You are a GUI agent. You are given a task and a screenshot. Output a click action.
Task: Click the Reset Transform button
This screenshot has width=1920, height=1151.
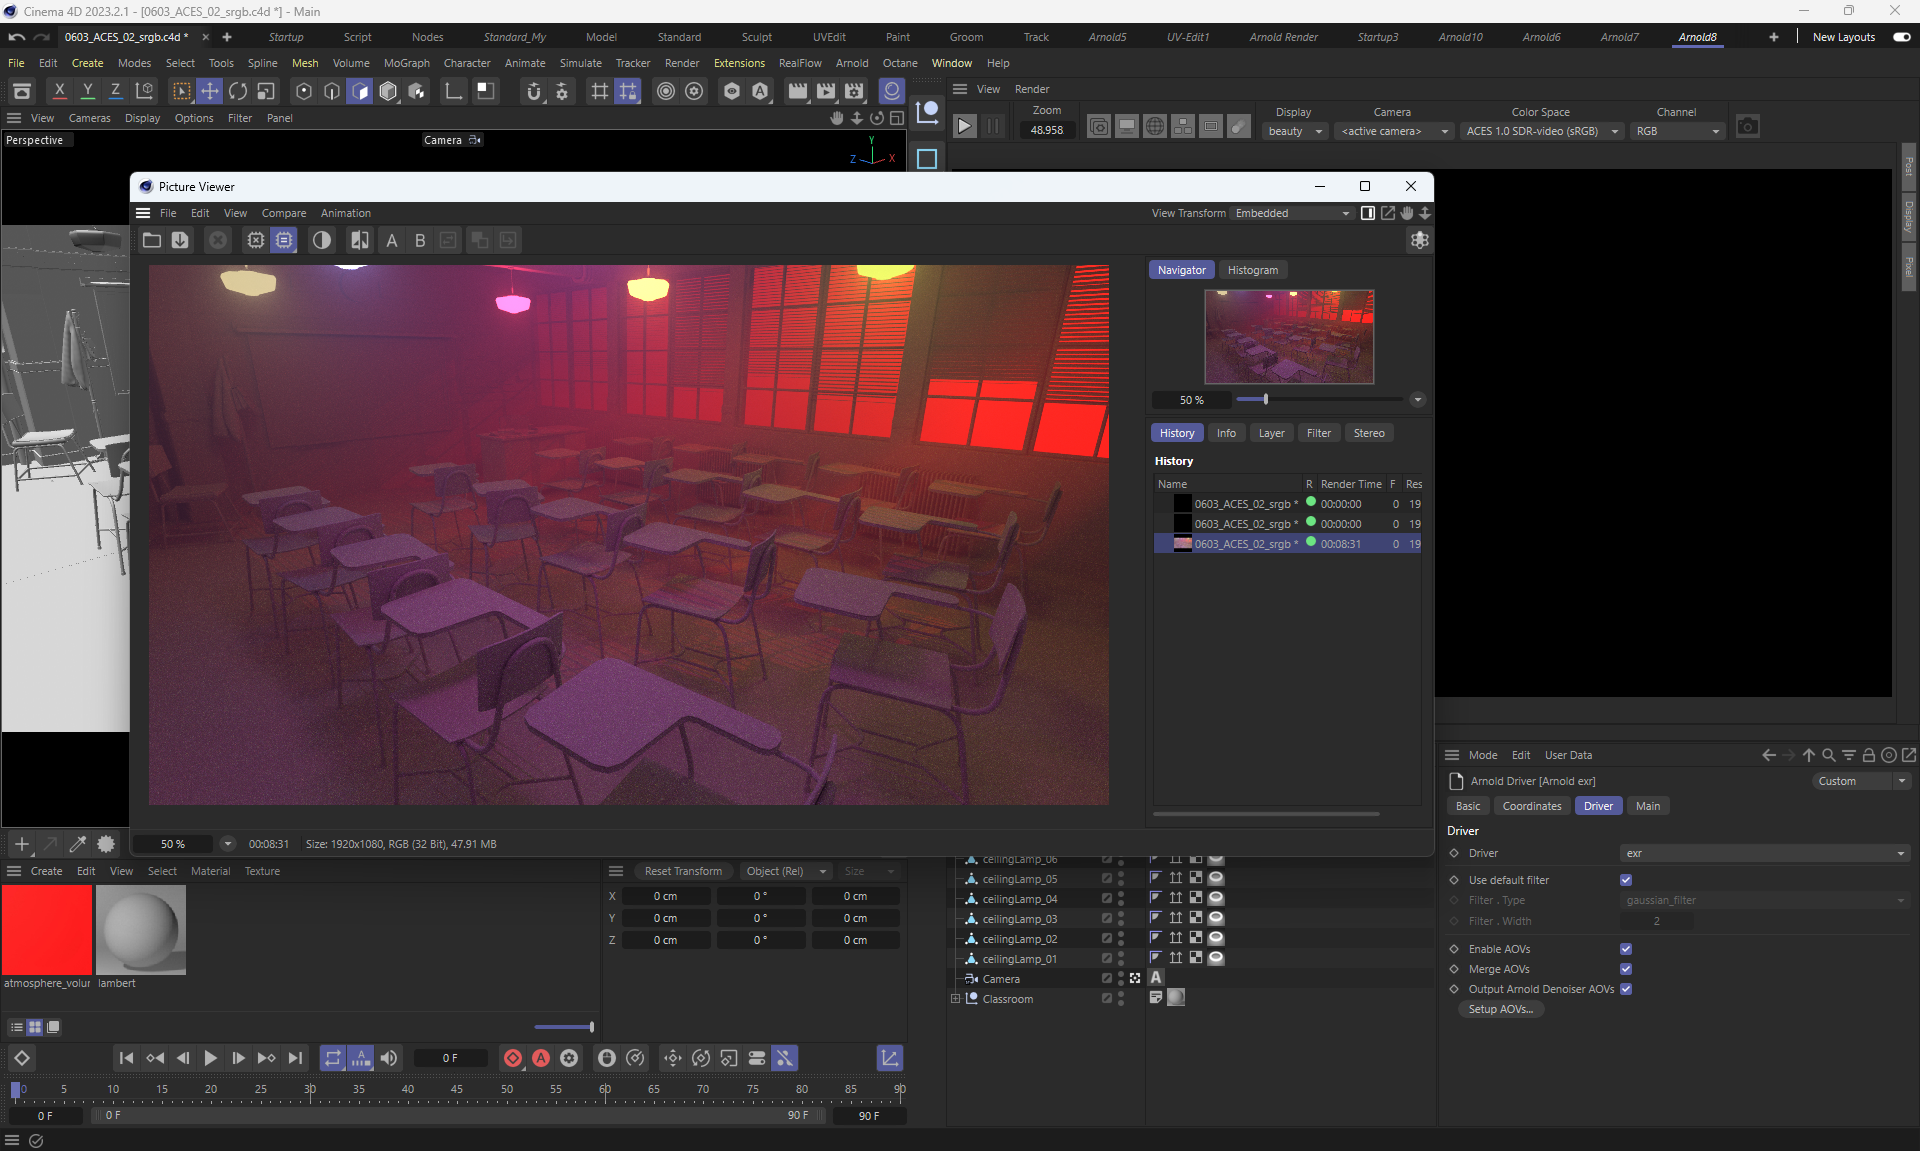pyautogui.click(x=683, y=871)
